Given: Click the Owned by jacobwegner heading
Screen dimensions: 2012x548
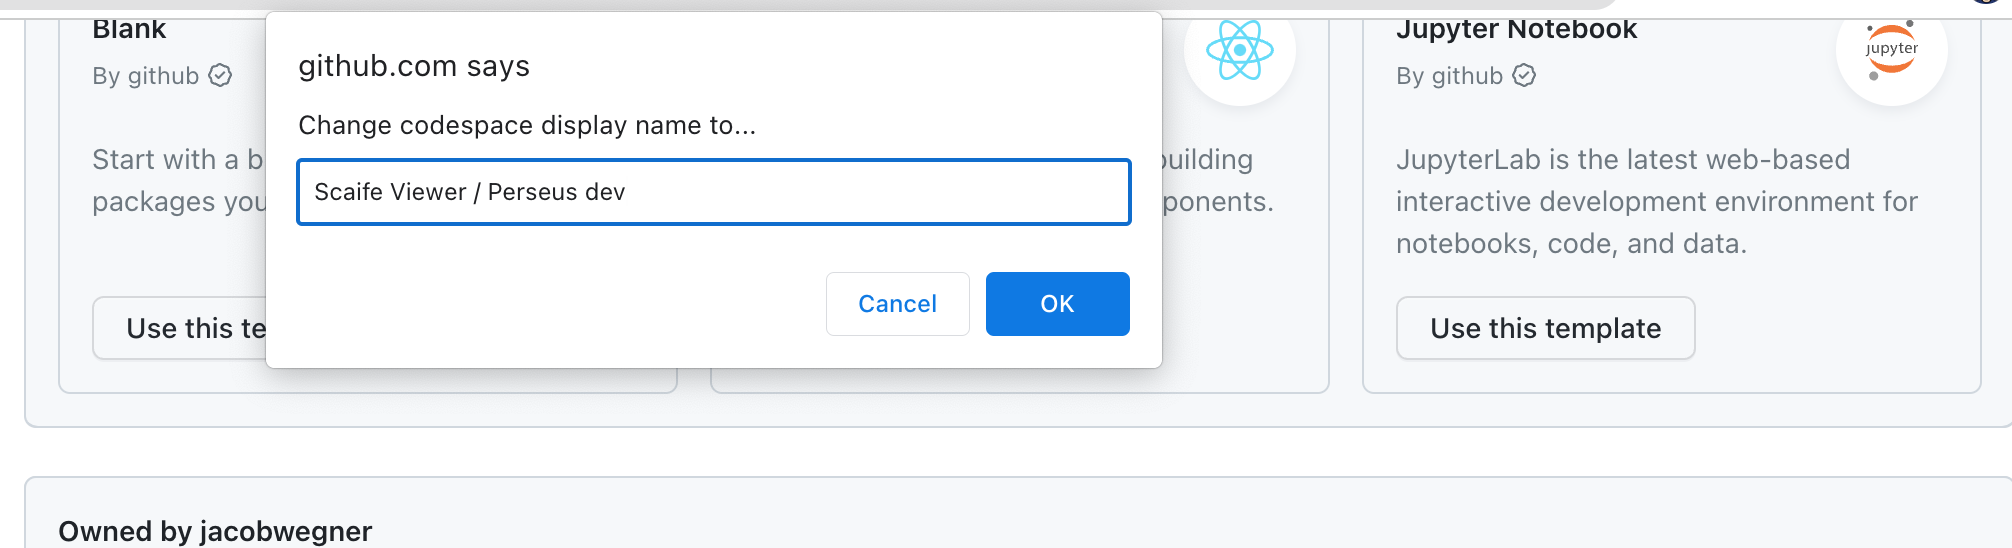Looking at the screenshot, I should (x=215, y=531).
